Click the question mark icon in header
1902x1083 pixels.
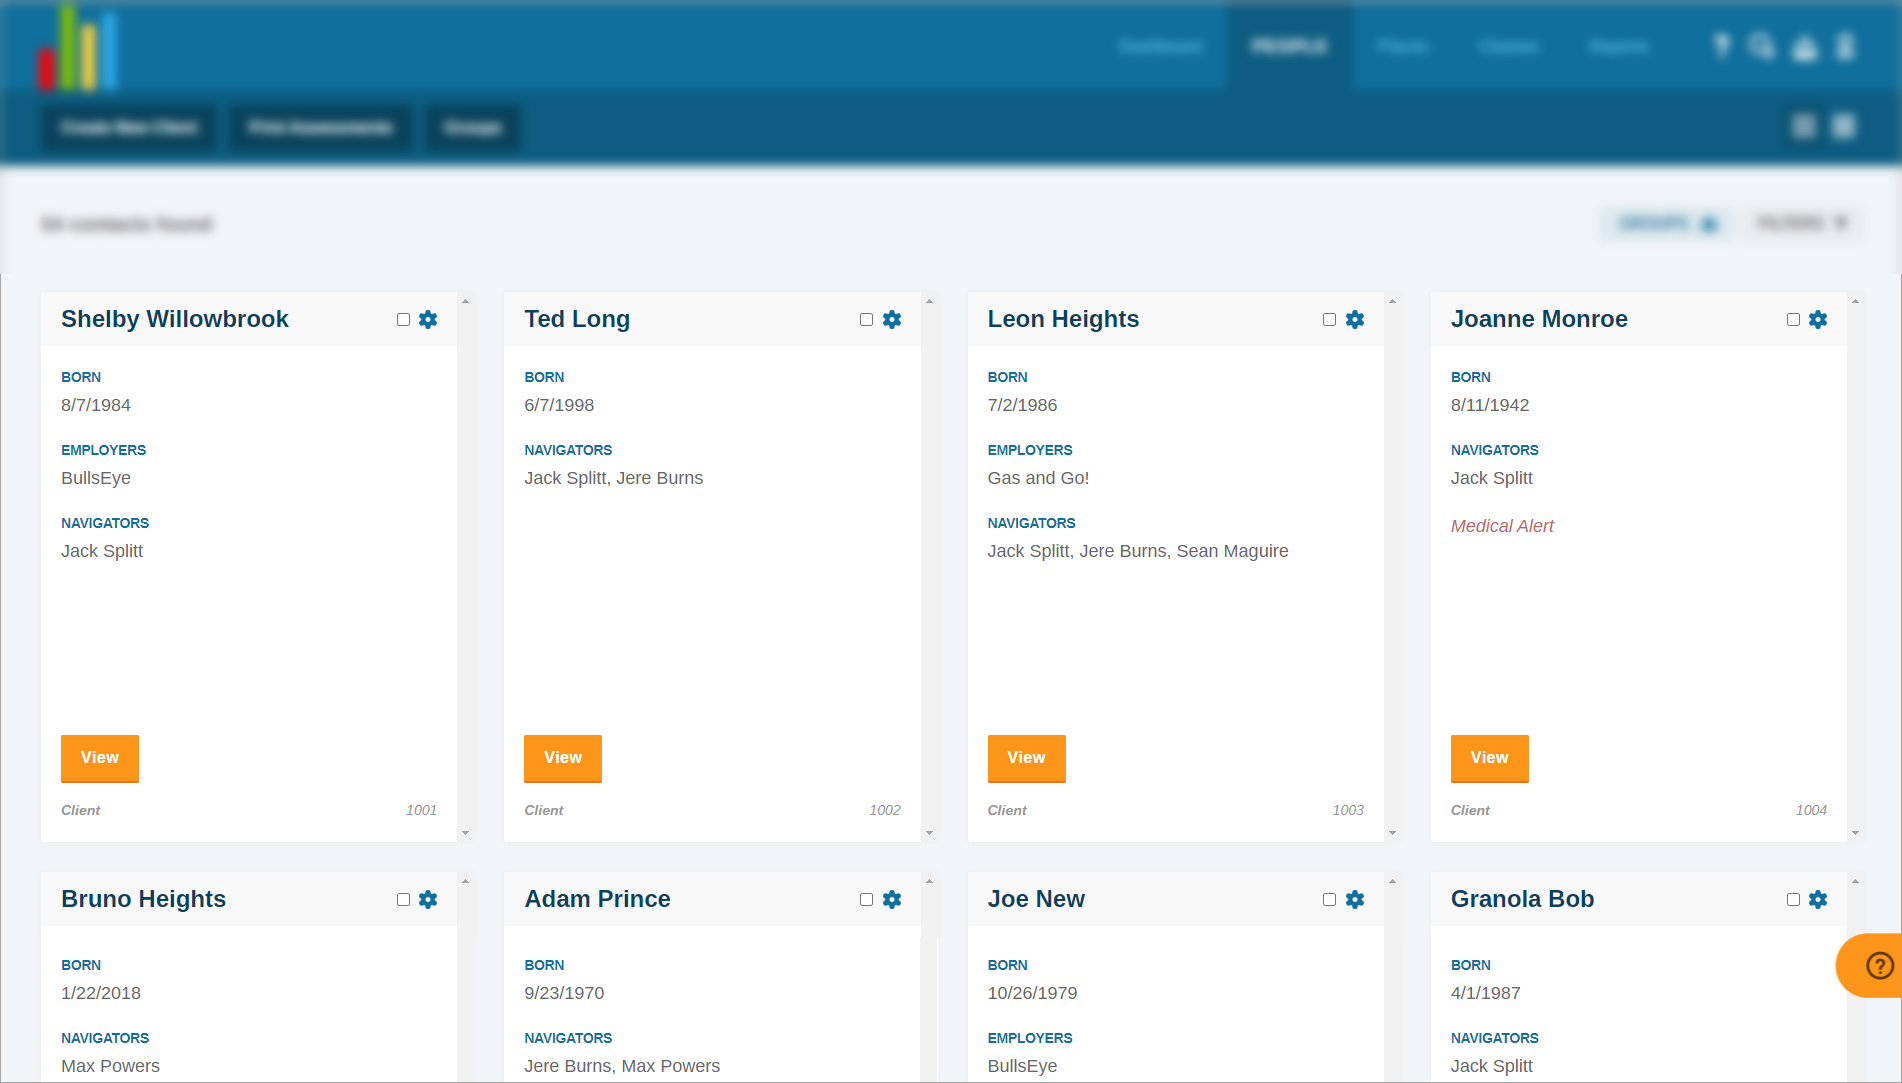[1721, 46]
